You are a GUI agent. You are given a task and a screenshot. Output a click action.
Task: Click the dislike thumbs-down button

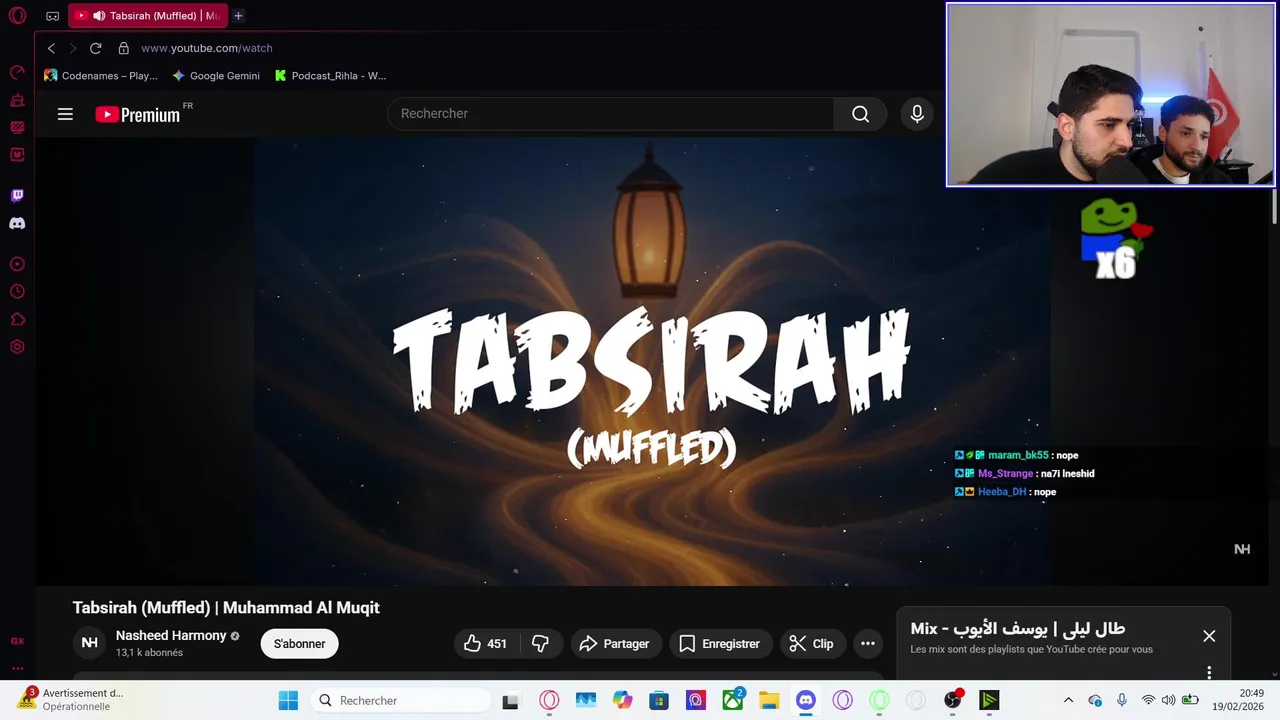pyautogui.click(x=540, y=644)
